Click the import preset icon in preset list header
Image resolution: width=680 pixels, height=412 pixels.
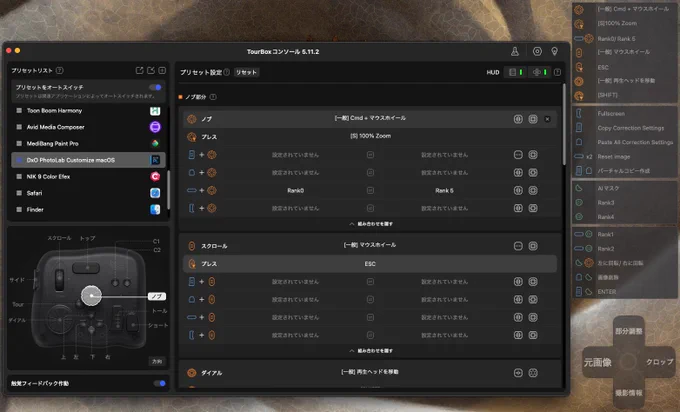coord(151,70)
